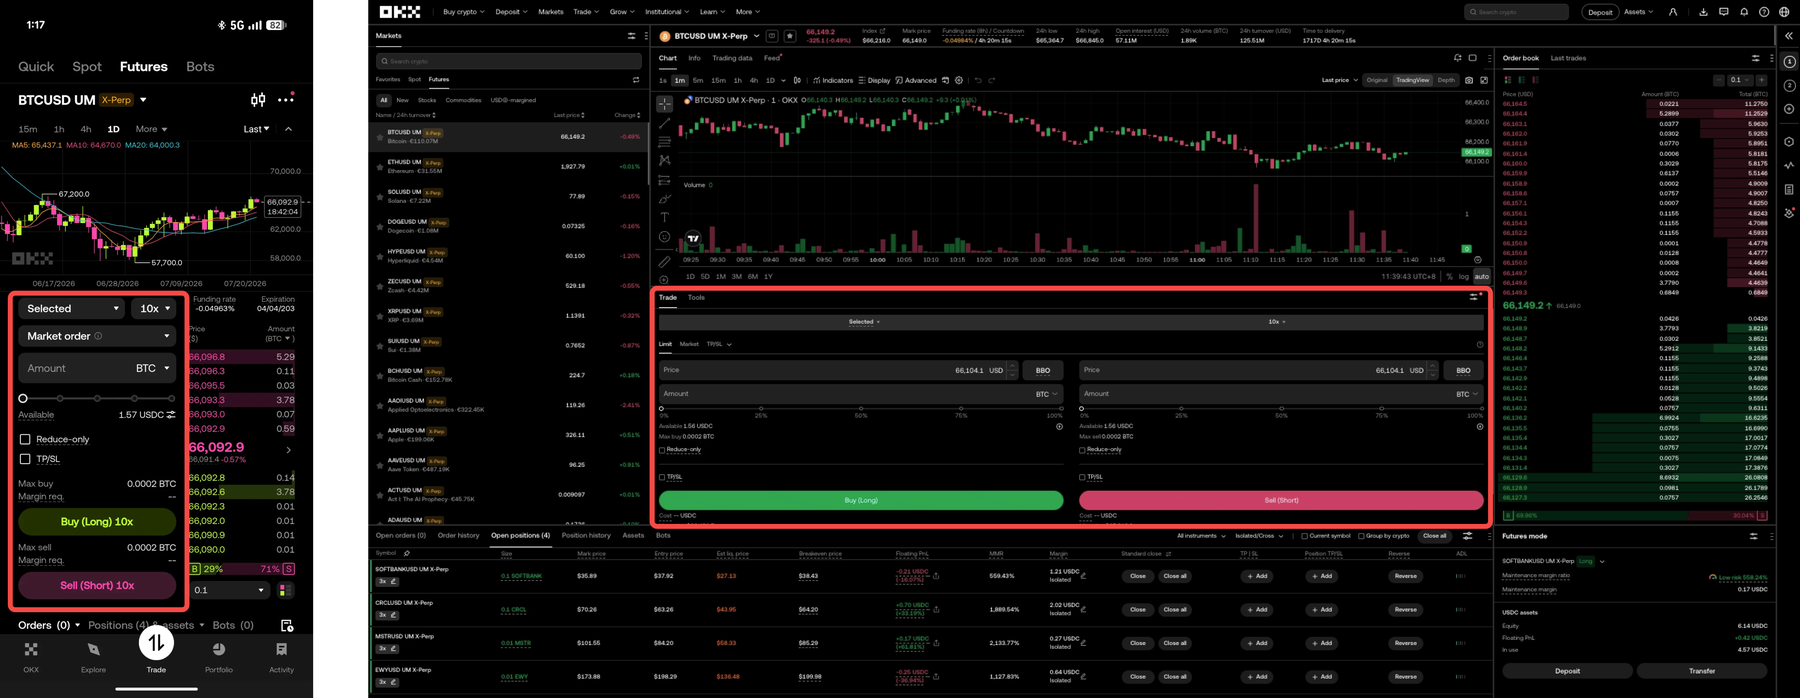Image resolution: width=1800 pixels, height=698 pixels.
Task: Enable TP/SL on desktop buy side
Action: tap(662, 477)
